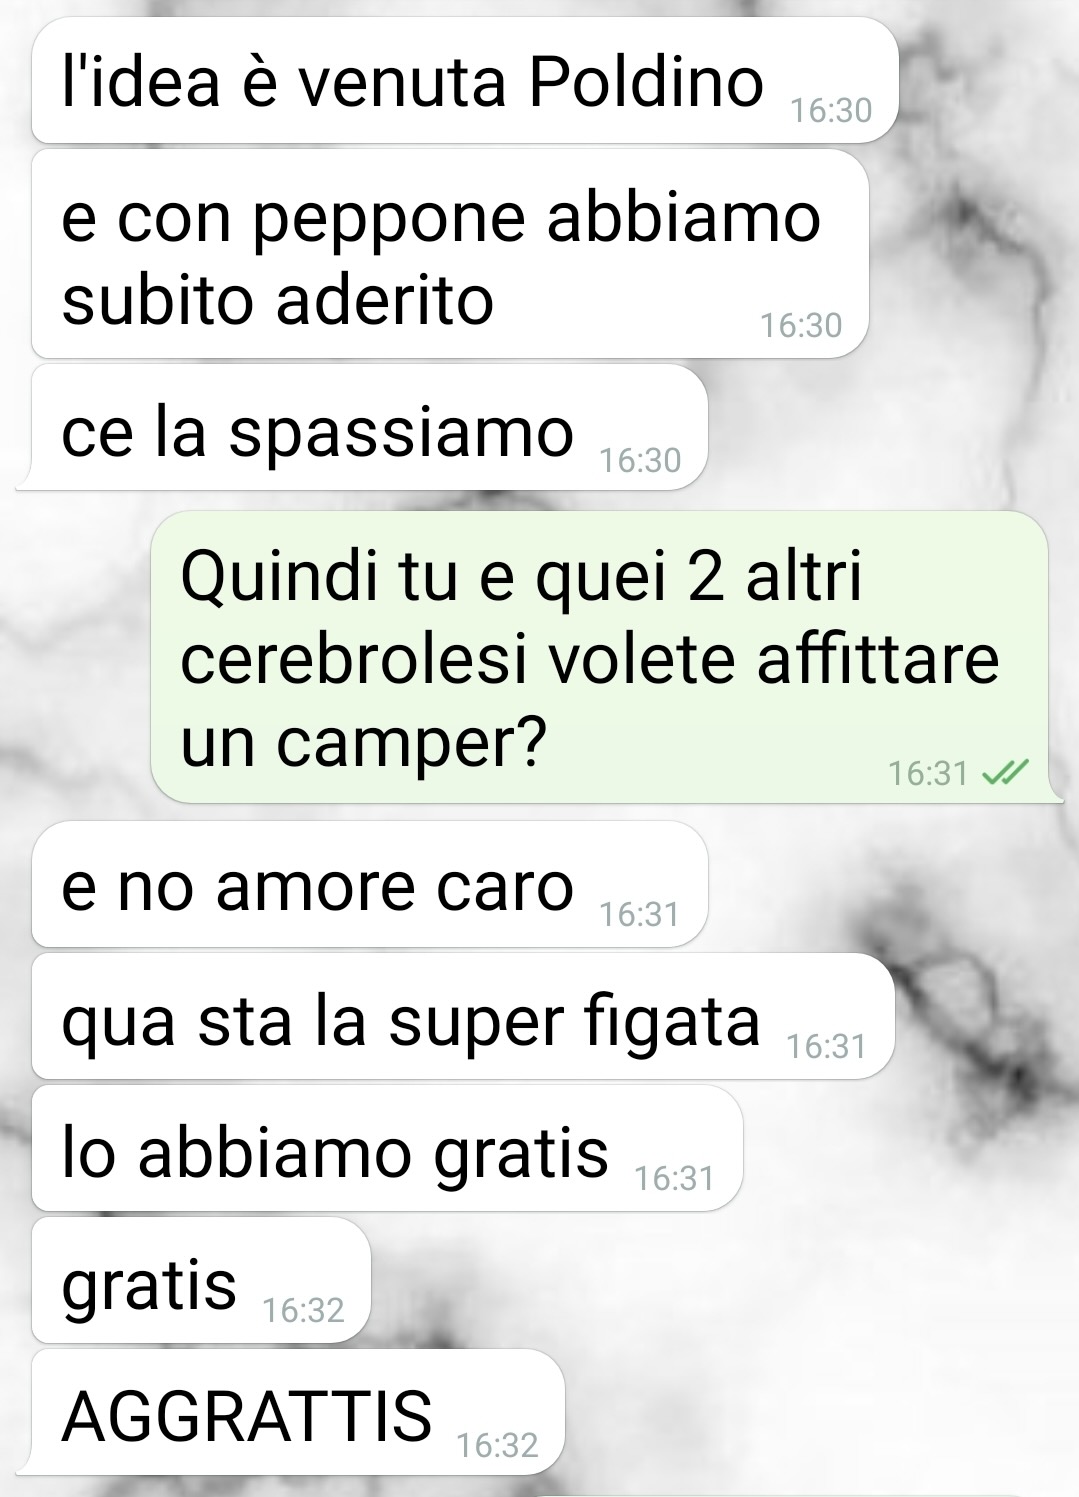Tap the double check read receipt icon

[1005, 773]
